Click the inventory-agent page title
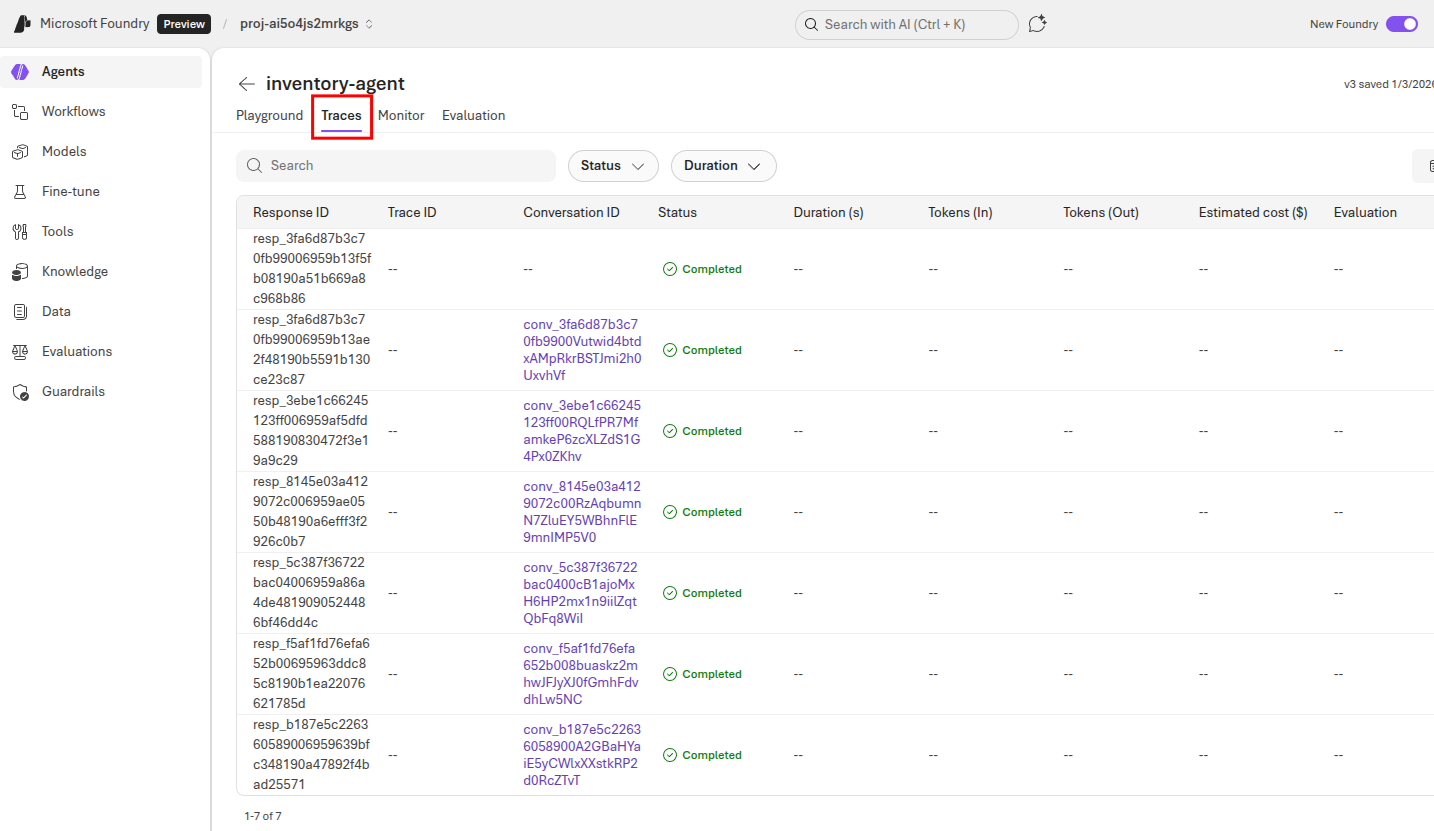The image size is (1434, 831). point(335,84)
